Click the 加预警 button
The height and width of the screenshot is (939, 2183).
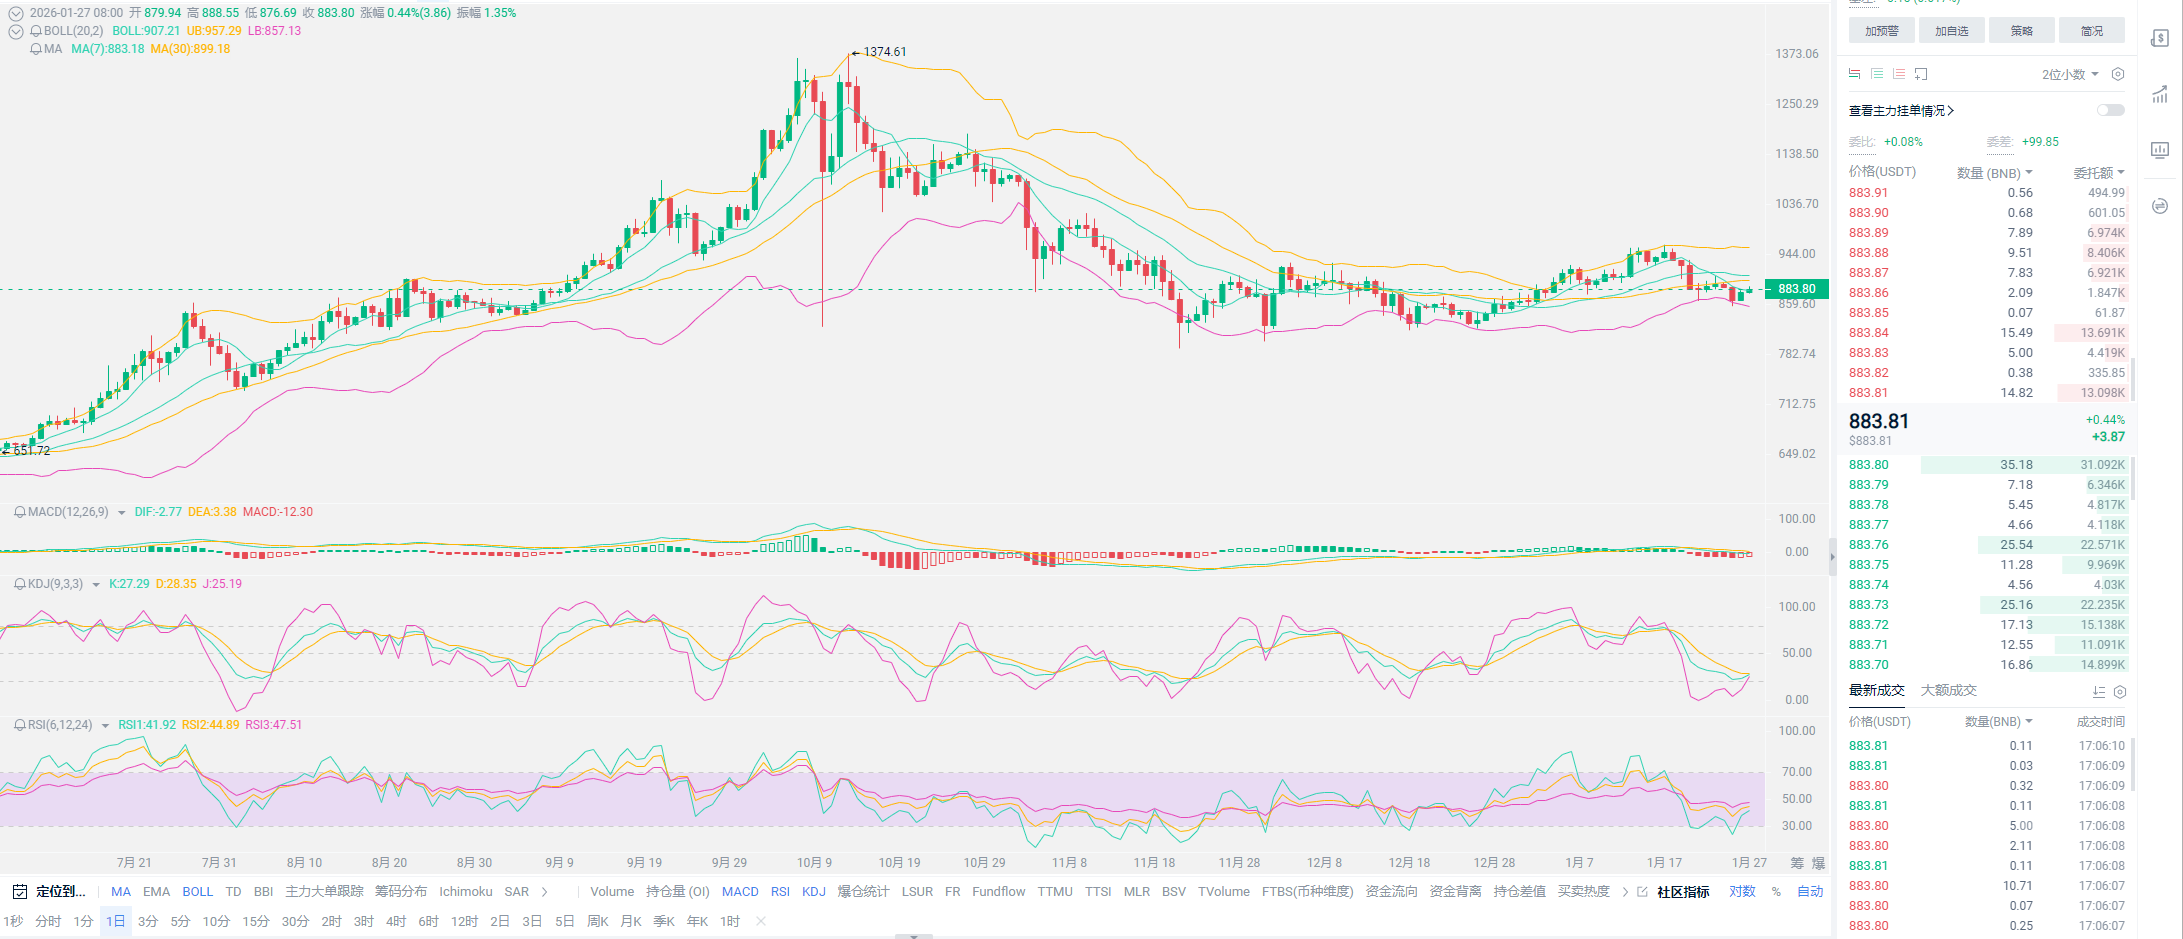[1881, 31]
